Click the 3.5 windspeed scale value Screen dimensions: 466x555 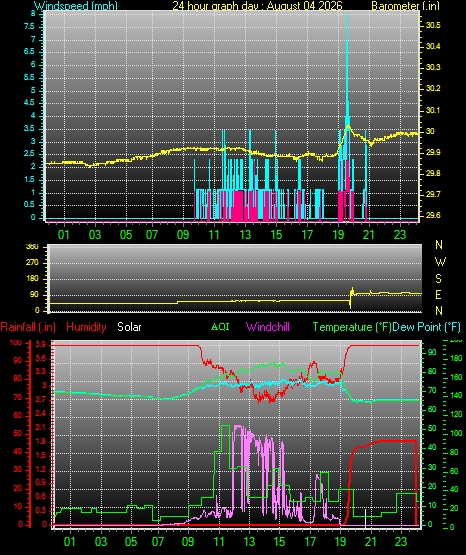[30, 128]
